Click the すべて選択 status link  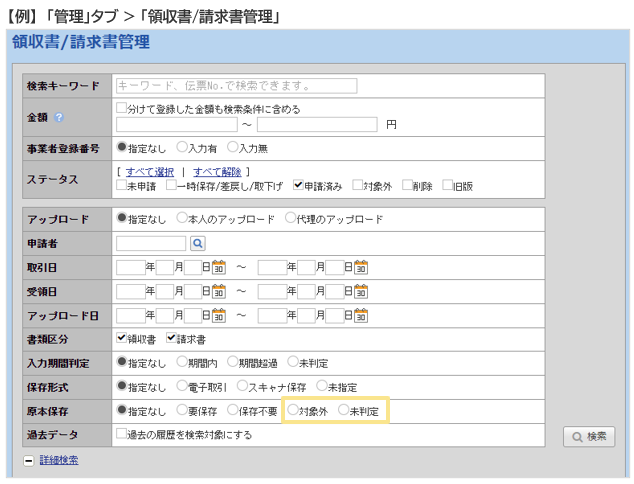pyautogui.click(x=149, y=172)
